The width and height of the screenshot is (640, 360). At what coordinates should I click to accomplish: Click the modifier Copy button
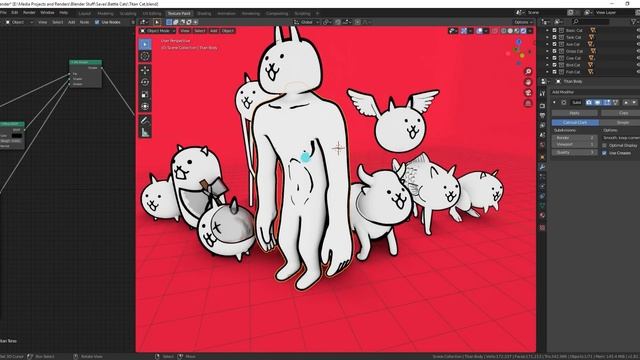point(620,113)
